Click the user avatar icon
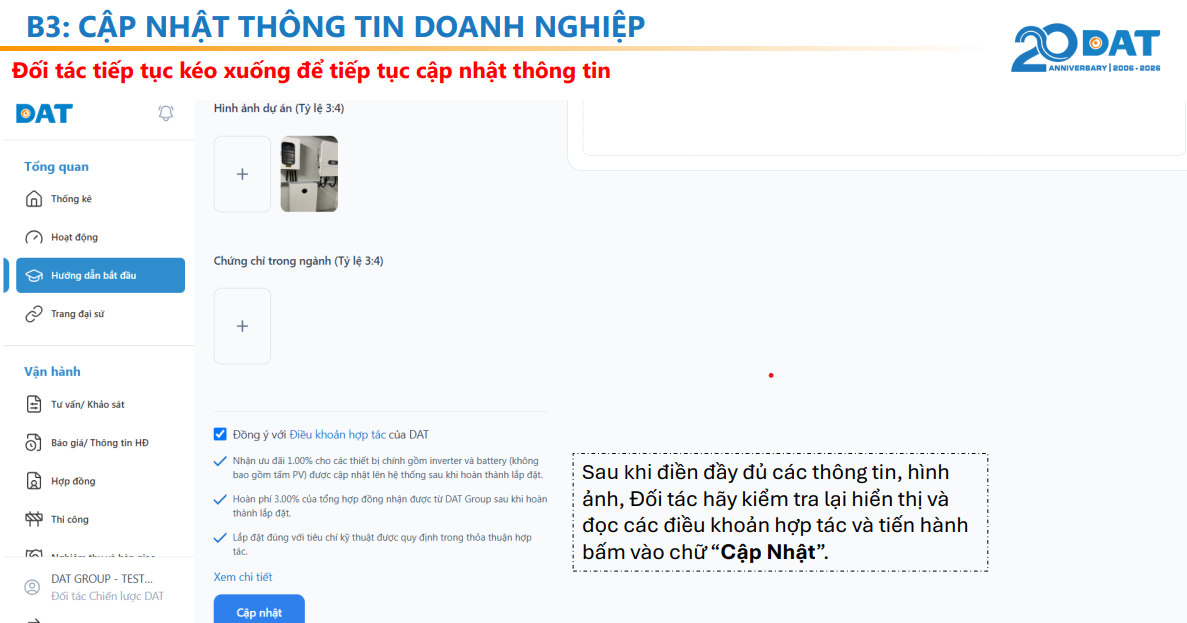The width and height of the screenshot is (1187, 623). click(32, 587)
